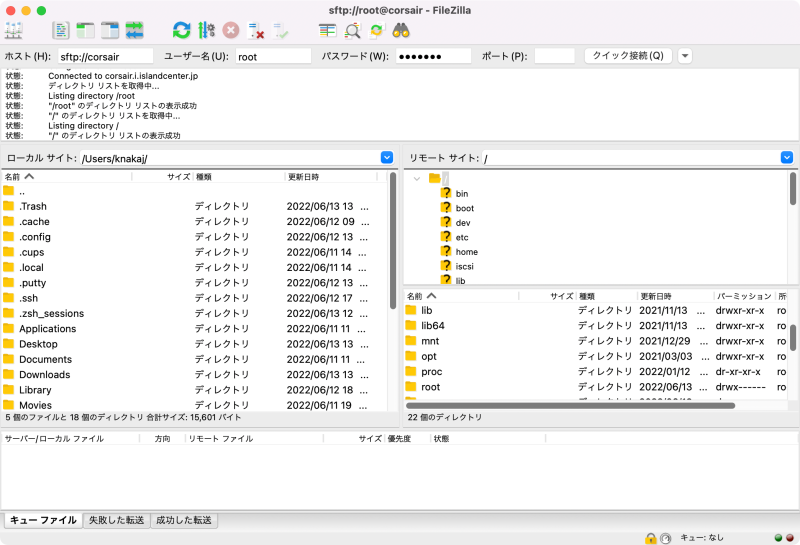Screen dimensions: 800x545
Task: Toggle the message log display icon
Action: click(61, 31)
